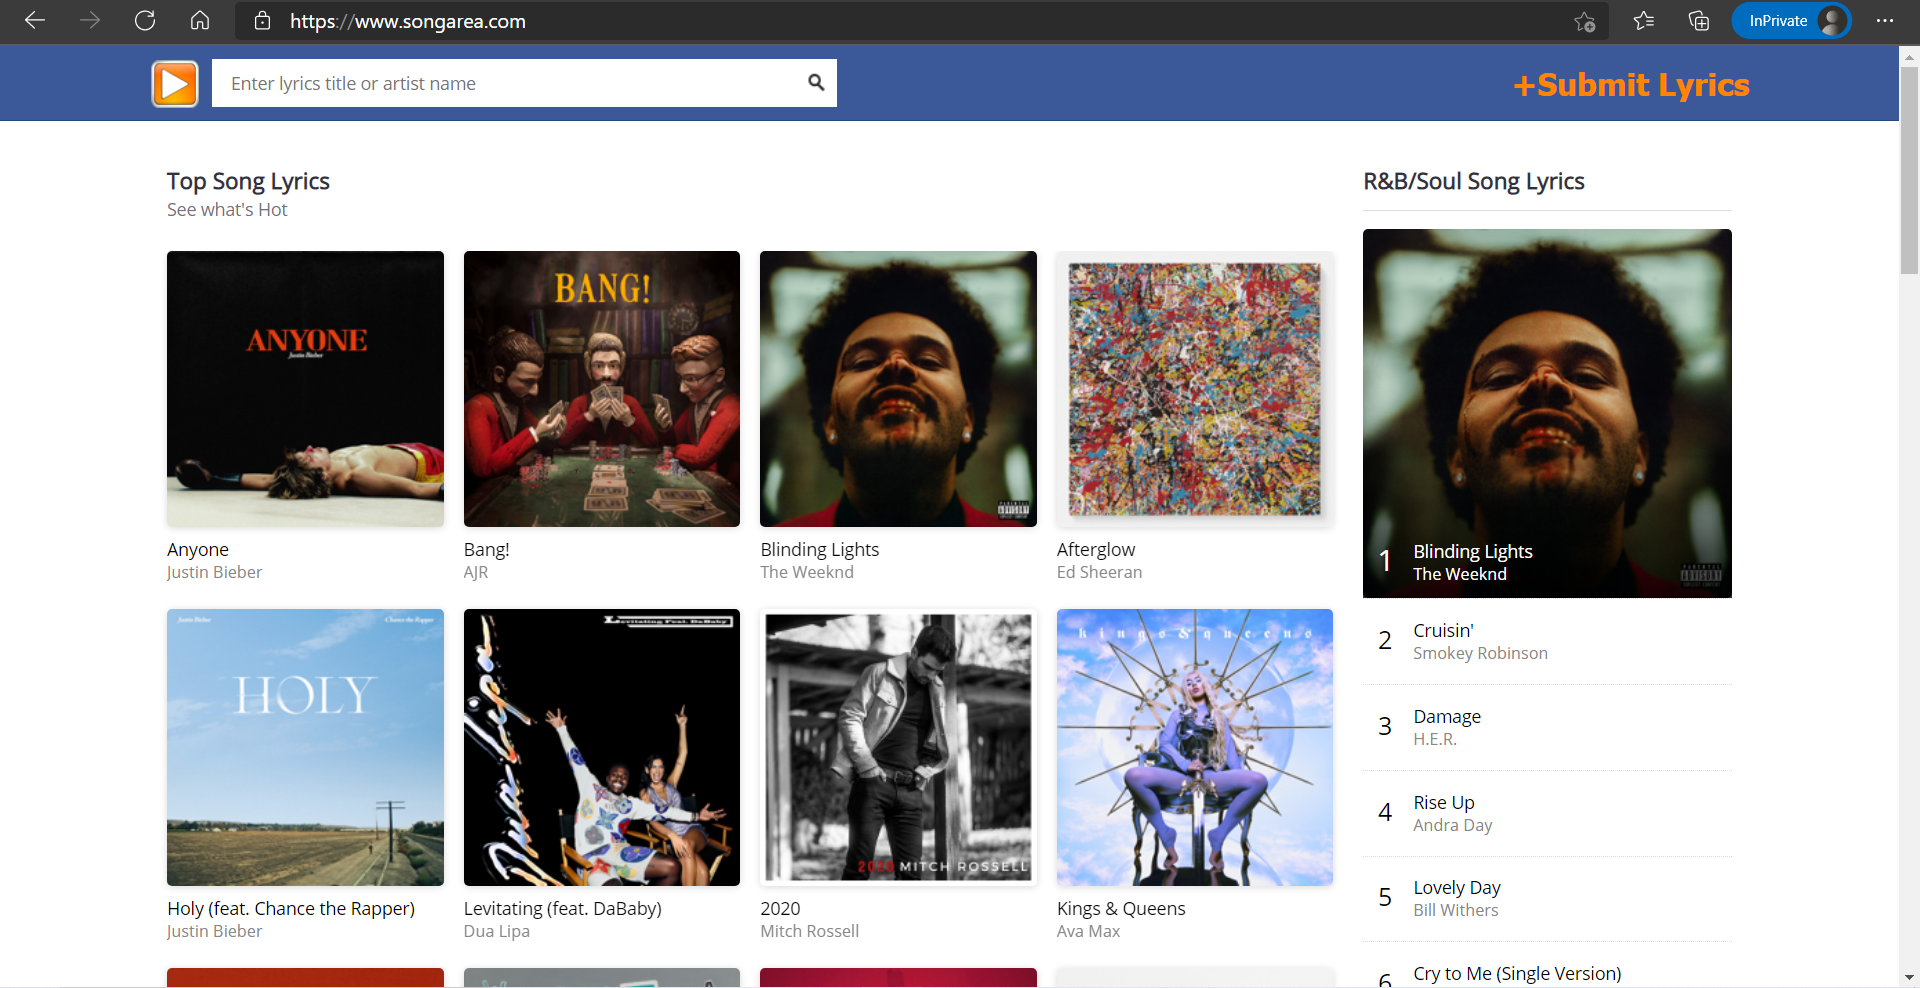Open the Andra Day artist link

(1452, 825)
